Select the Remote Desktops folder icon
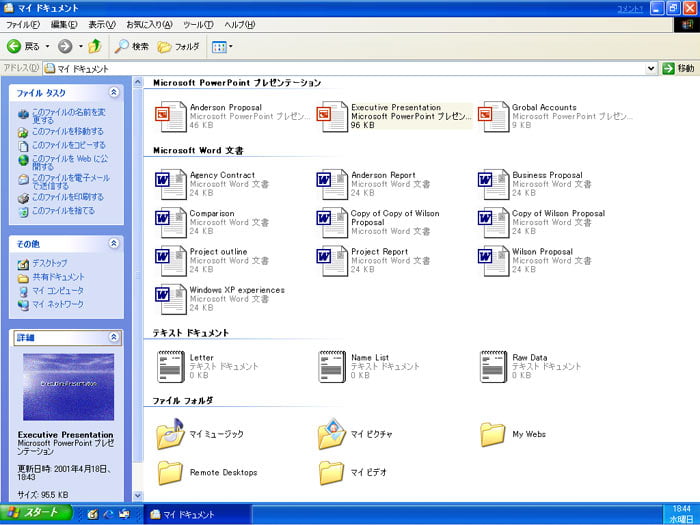 (x=170, y=473)
